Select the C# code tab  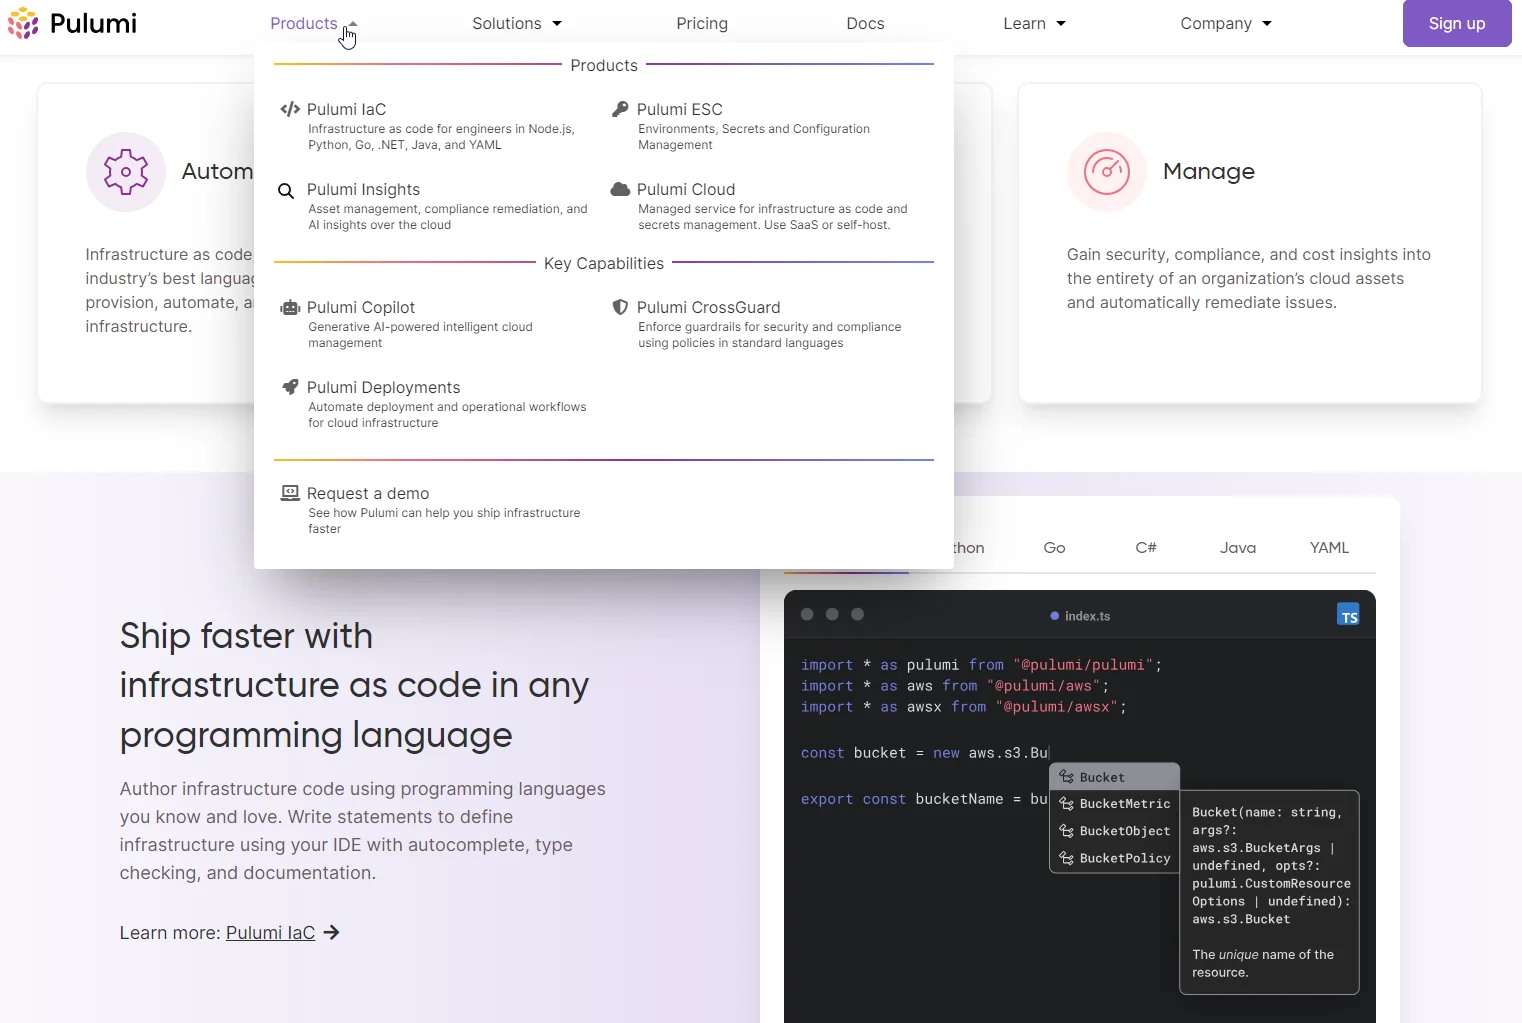tap(1146, 548)
